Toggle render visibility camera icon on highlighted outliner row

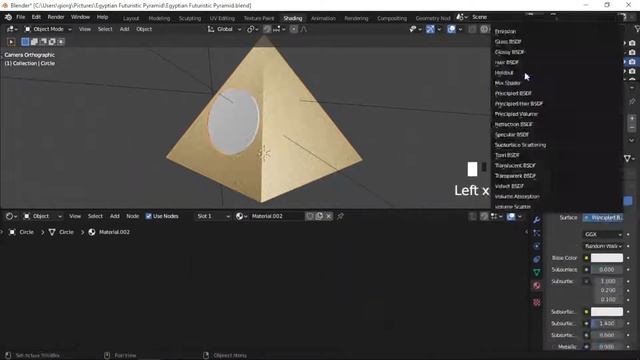click(632, 62)
